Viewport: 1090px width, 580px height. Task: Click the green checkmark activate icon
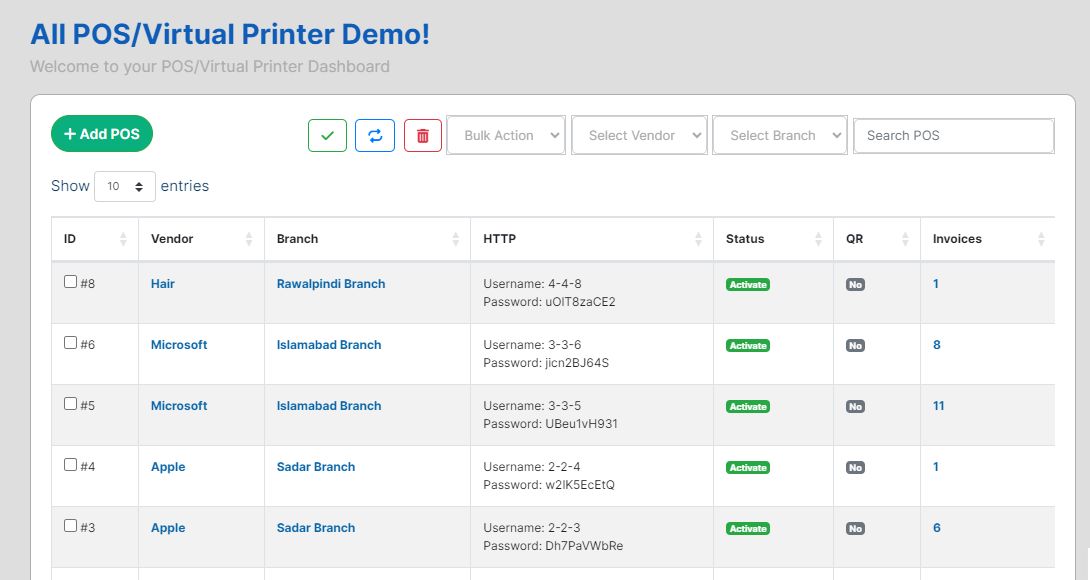327,136
